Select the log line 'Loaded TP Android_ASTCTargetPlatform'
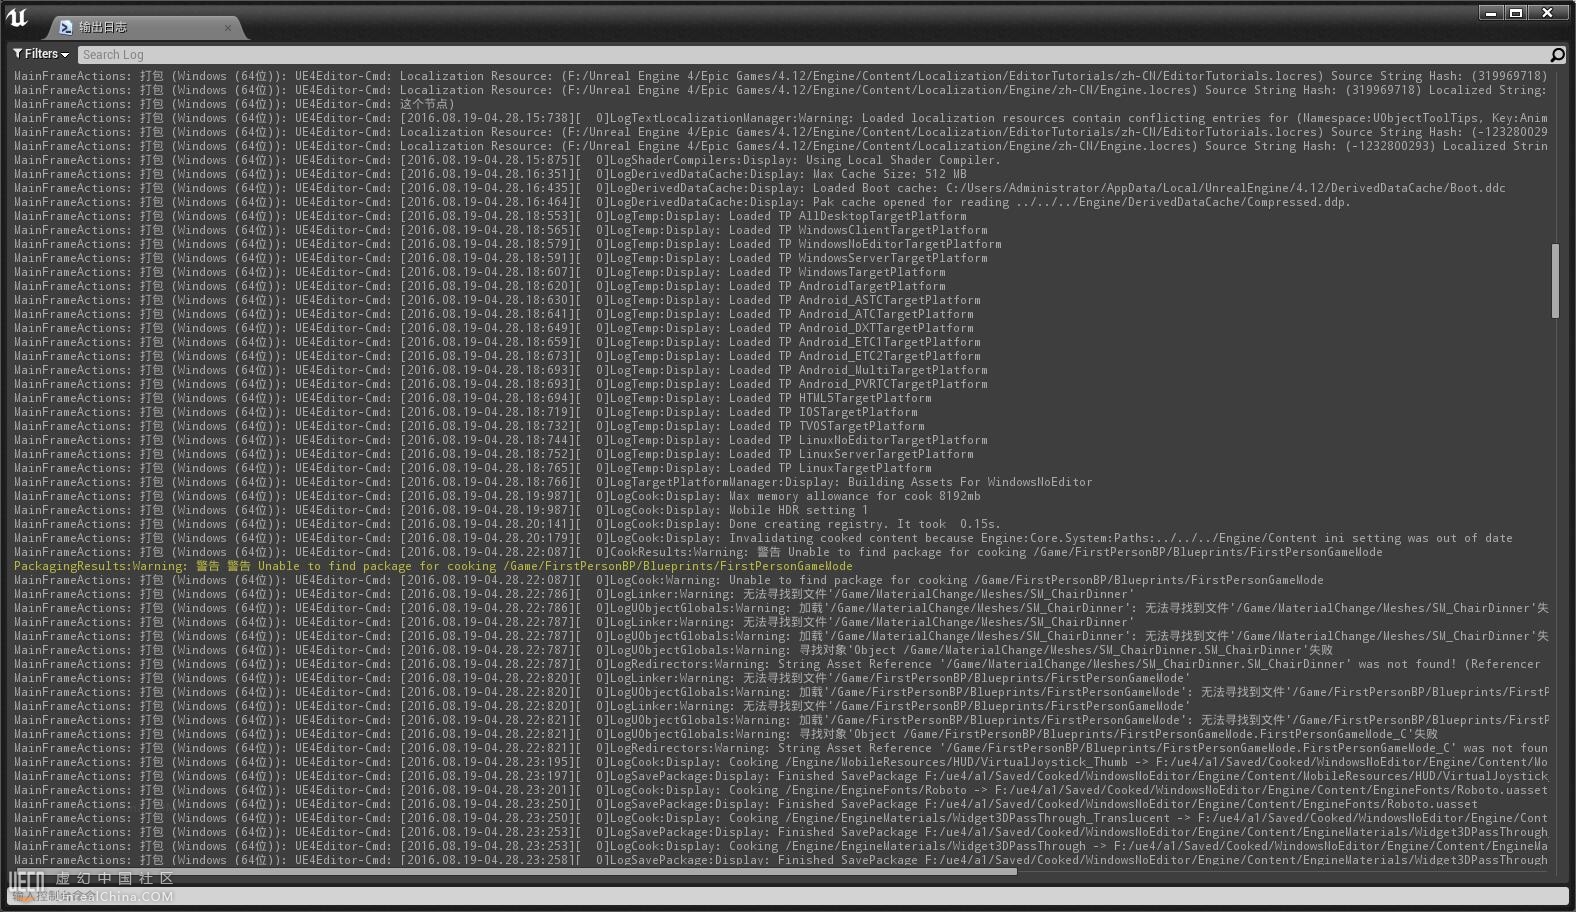Image resolution: width=1576 pixels, height=912 pixels. coord(497,300)
